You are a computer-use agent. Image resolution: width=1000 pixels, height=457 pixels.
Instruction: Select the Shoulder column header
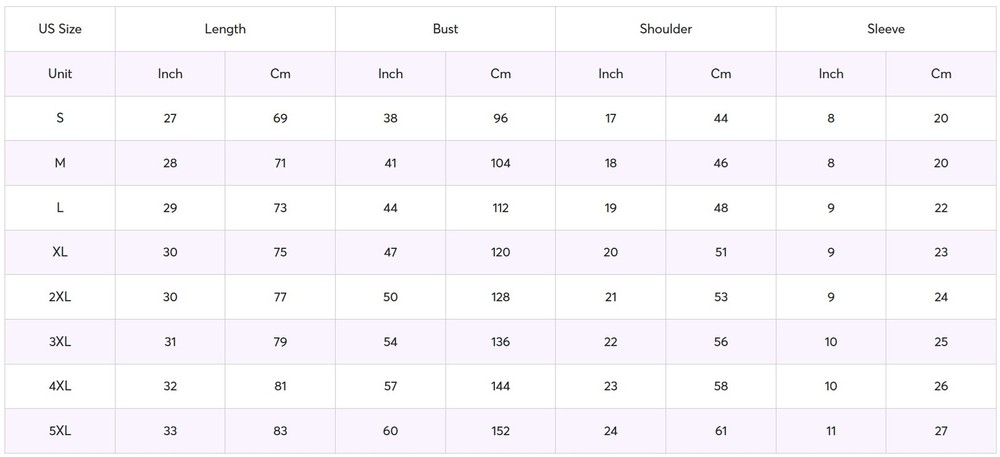[x=666, y=29]
